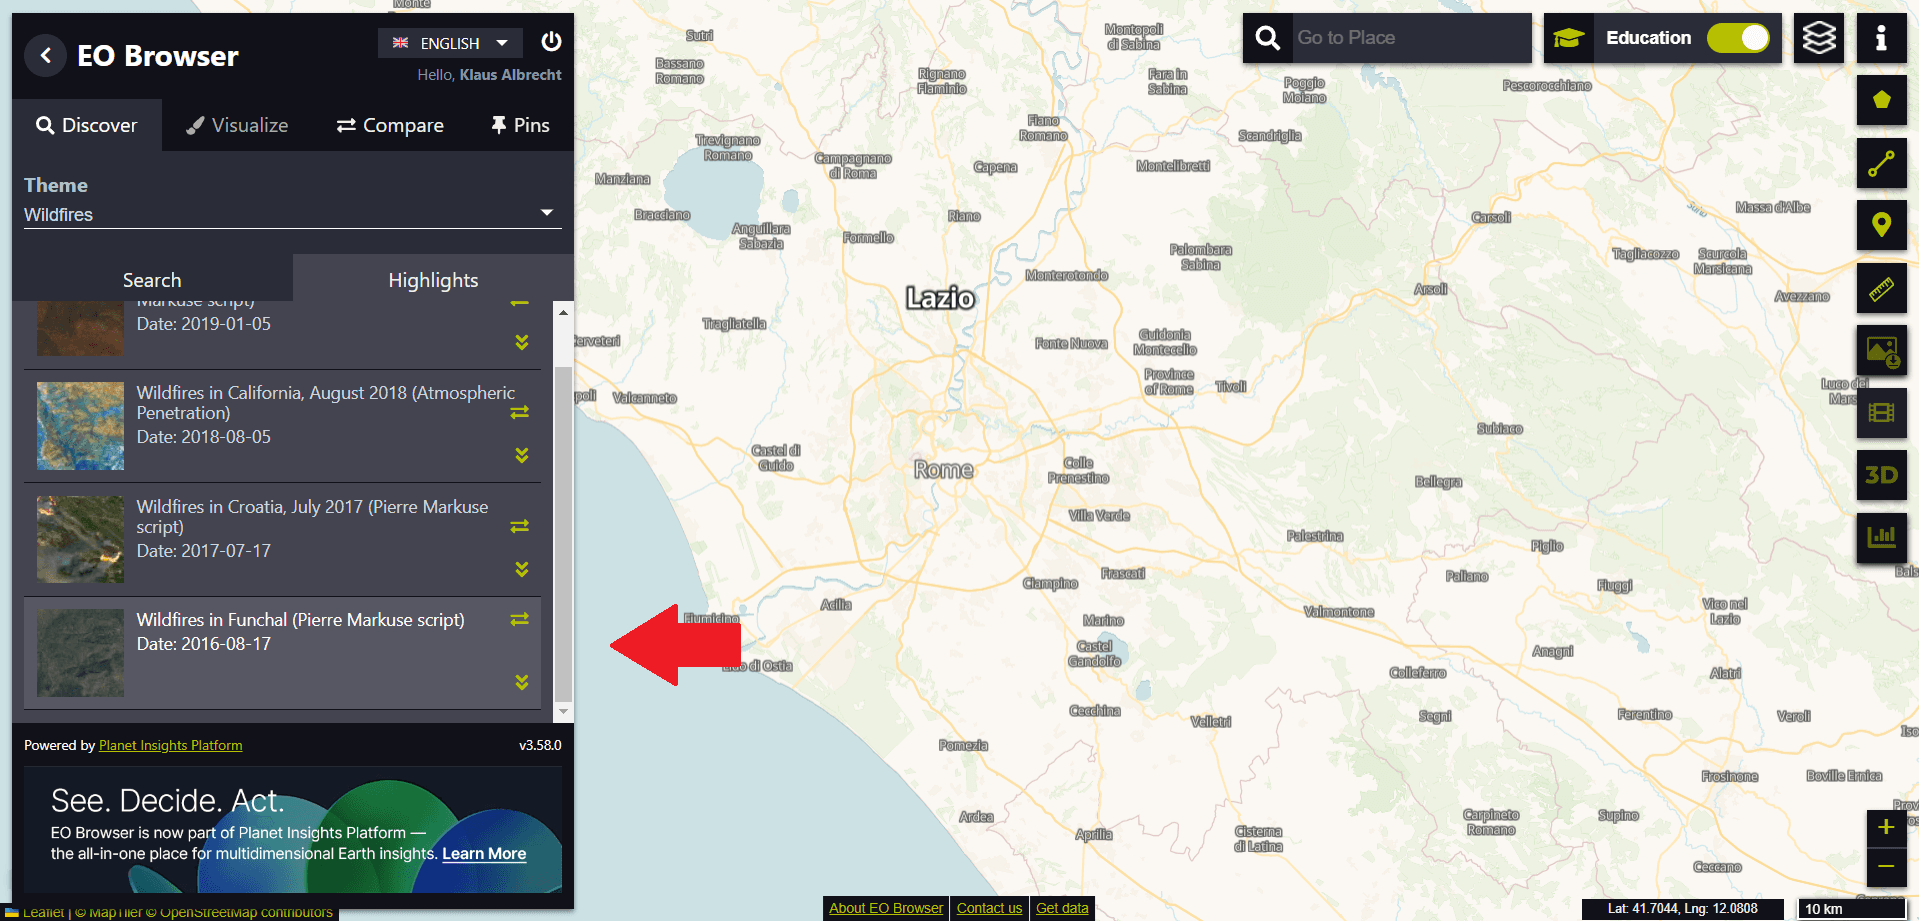The width and height of the screenshot is (1919, 921).
Task: Open the timelapse film icon
Action: tap(1881, 413)
